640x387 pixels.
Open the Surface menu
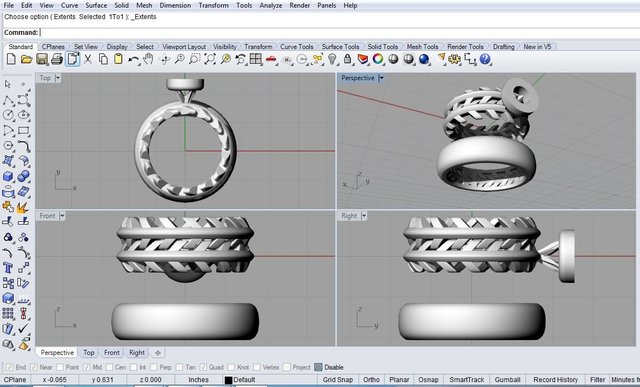coord(96,5)
